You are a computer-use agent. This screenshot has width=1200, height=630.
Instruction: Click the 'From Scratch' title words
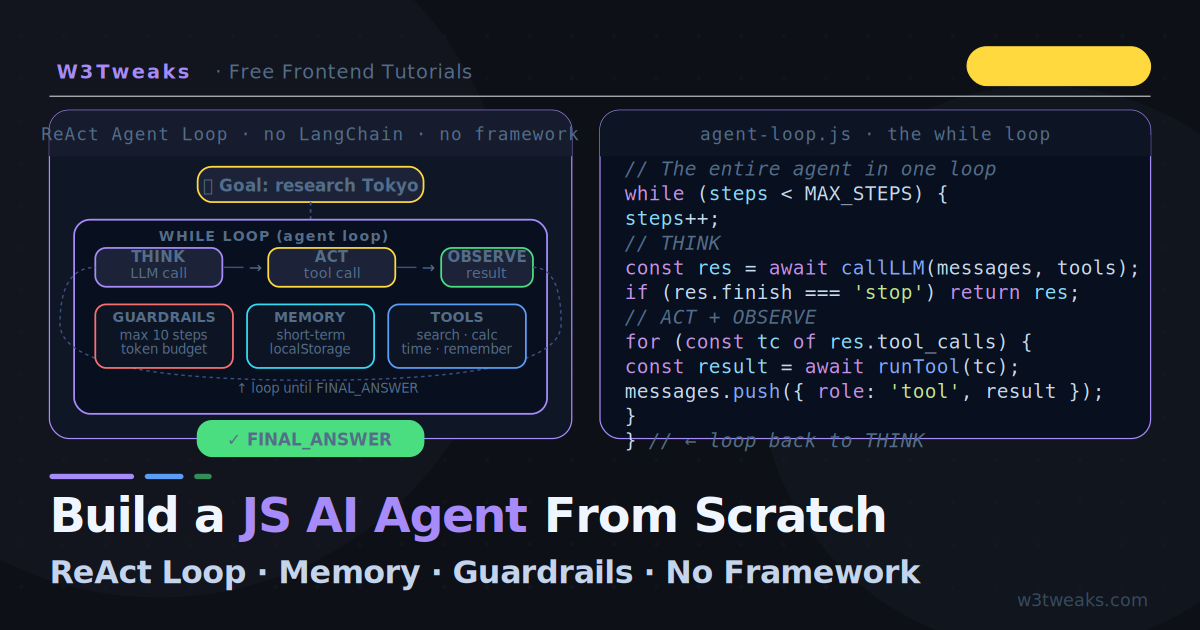pos(715,516)
